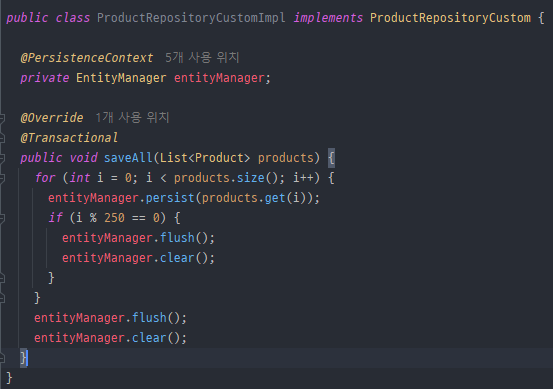Image resolution: width=553 pixels, height=389 pixels.
Task: Click the saveAll method name
Action: click(x=128, y=158)
